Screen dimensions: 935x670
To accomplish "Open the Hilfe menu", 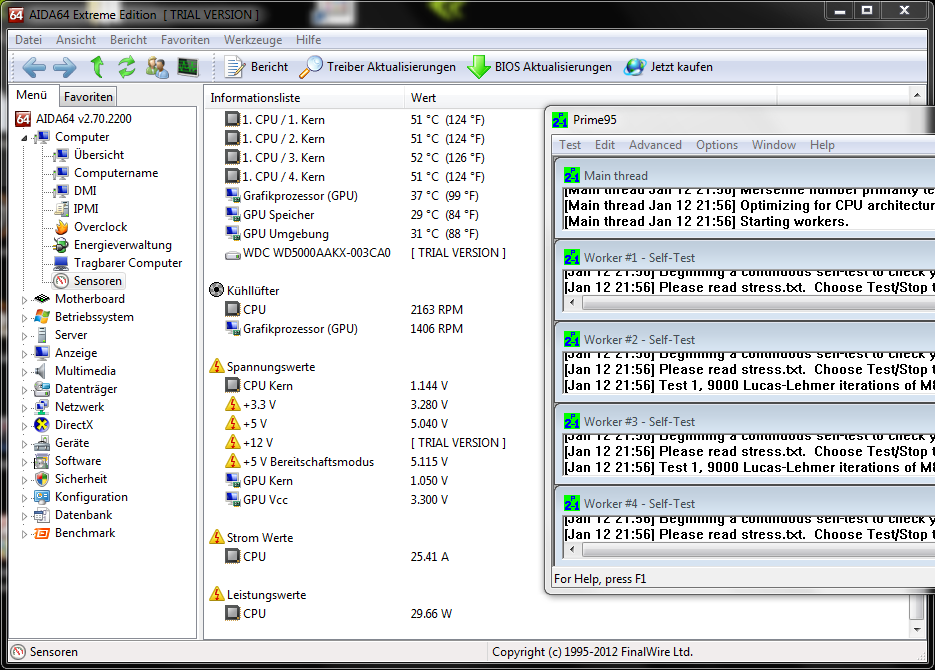I will point(308,40).
